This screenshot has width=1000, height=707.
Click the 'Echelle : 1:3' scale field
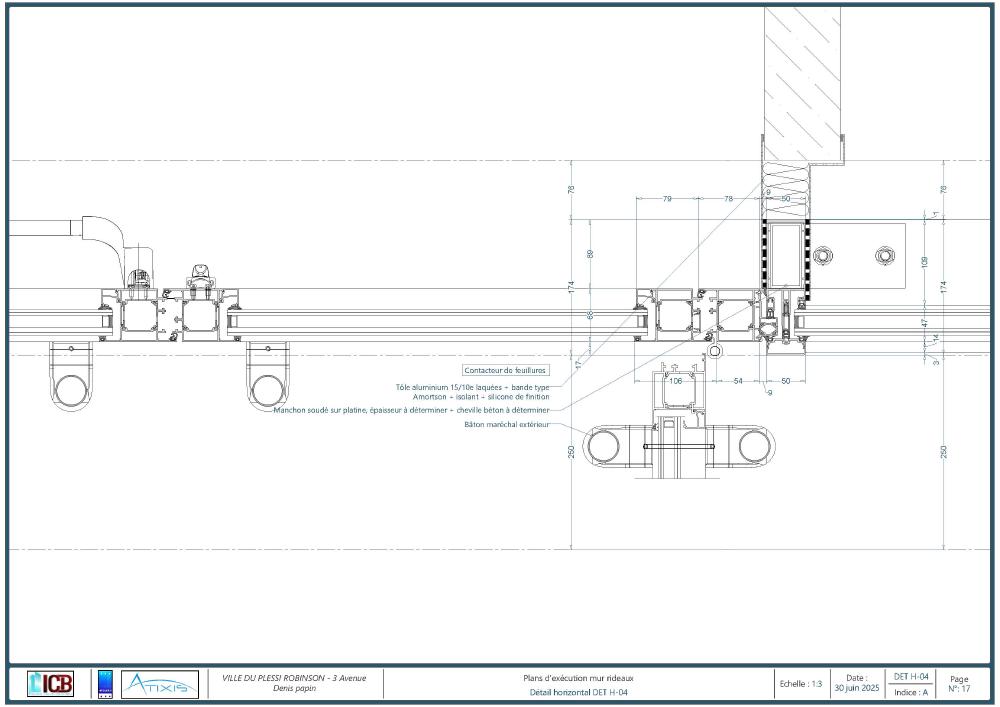(800, 684)
